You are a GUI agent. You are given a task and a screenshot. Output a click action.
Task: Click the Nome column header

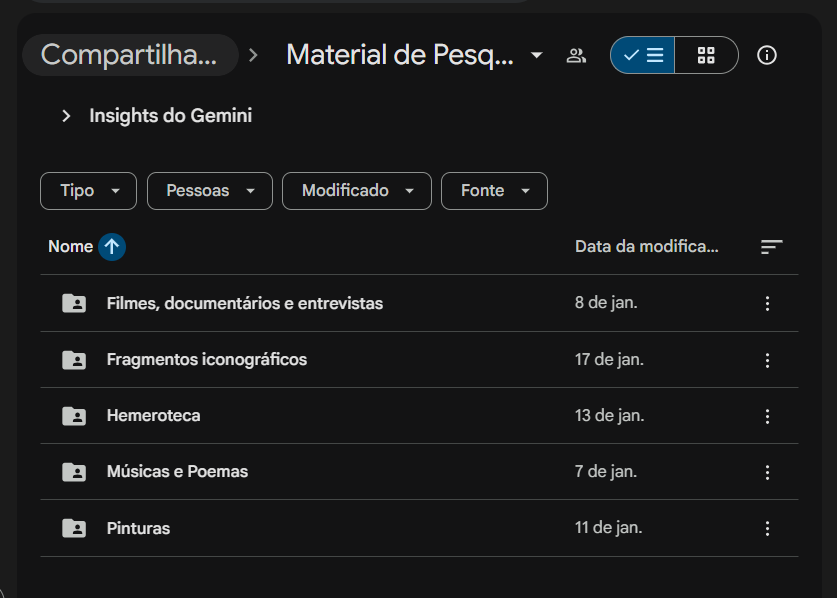[x=70, y=247]
